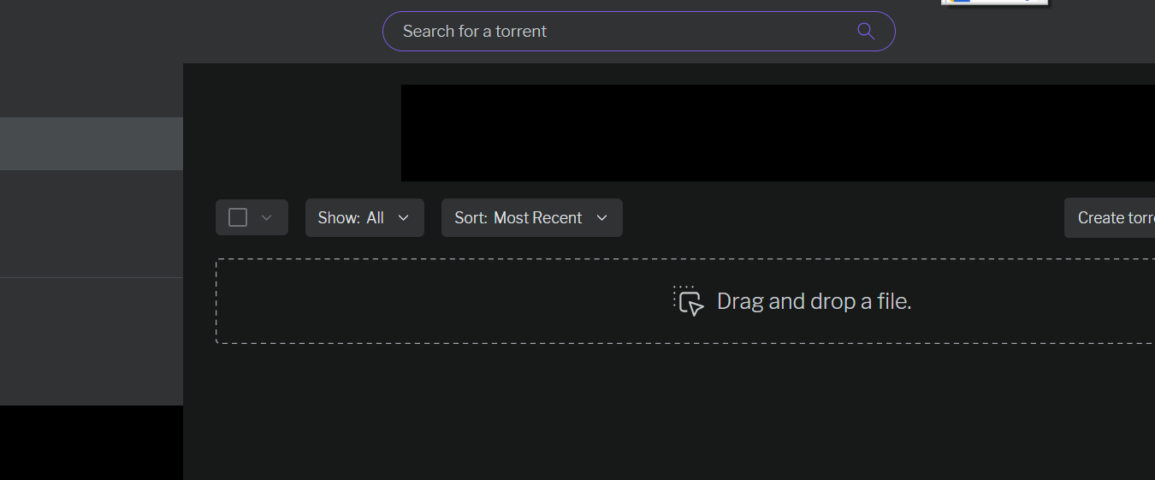Select the highlighted sidebar row
Image resolution: width=1155 pixels, height=480 pixels.
click(x=91, y=144)
